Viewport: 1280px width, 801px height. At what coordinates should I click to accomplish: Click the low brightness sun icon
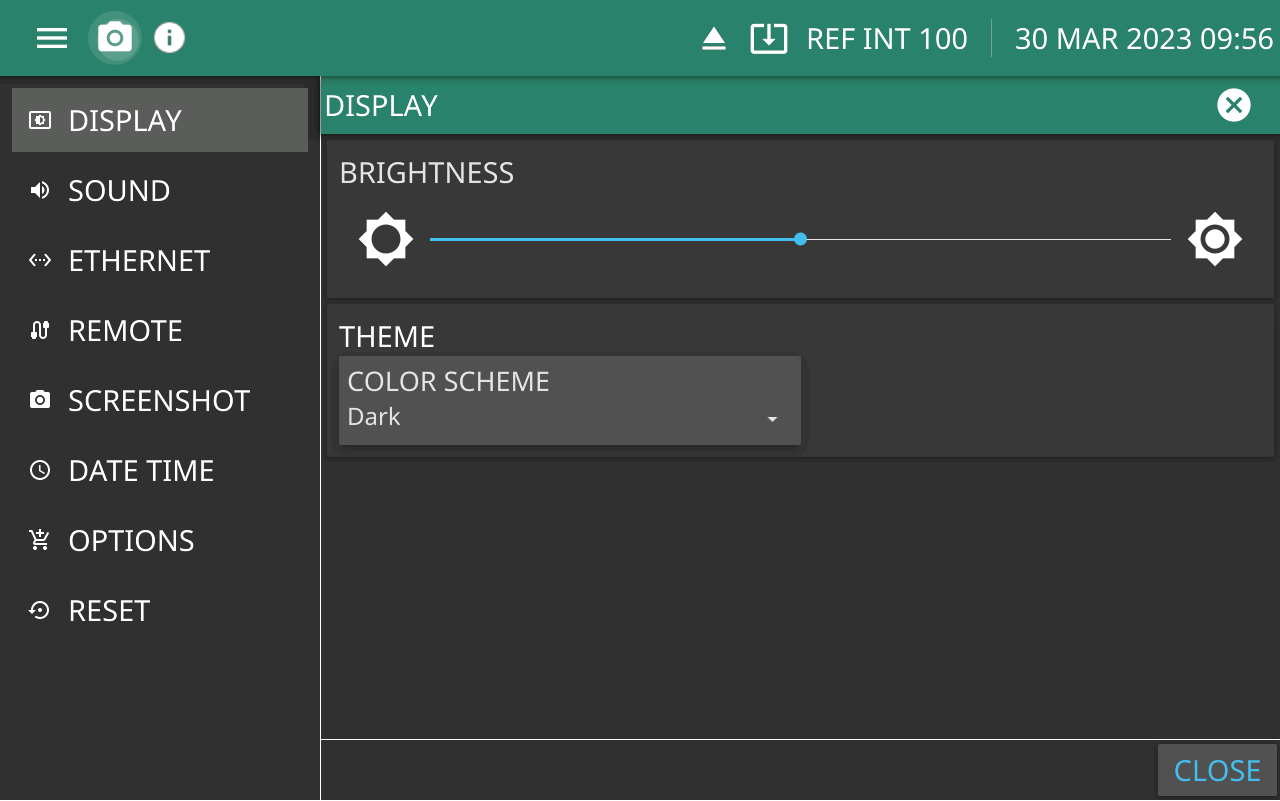386,239
